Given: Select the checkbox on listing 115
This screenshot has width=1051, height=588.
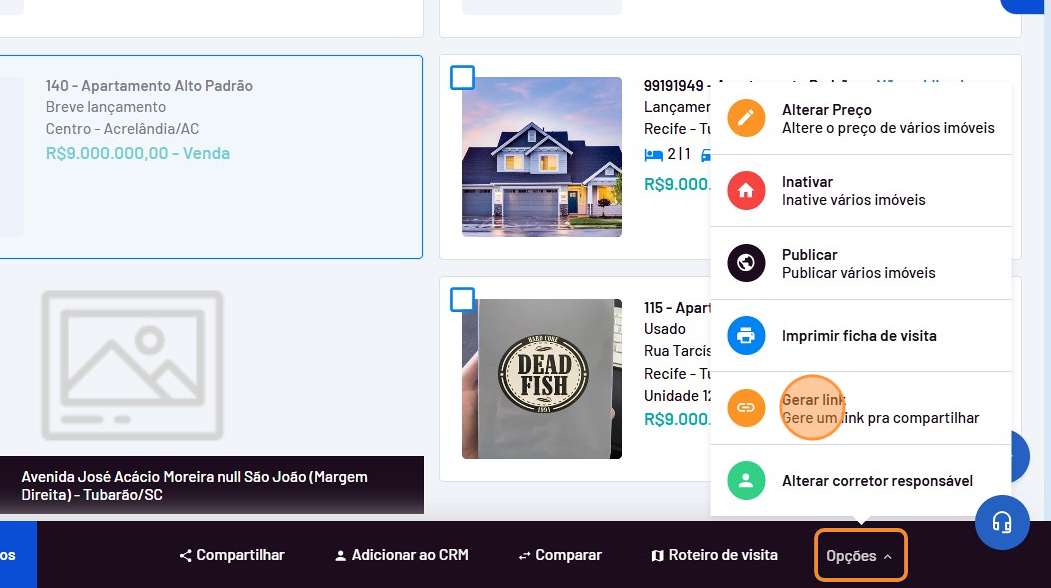Looking at the screenshot, I should click(462, 299).
